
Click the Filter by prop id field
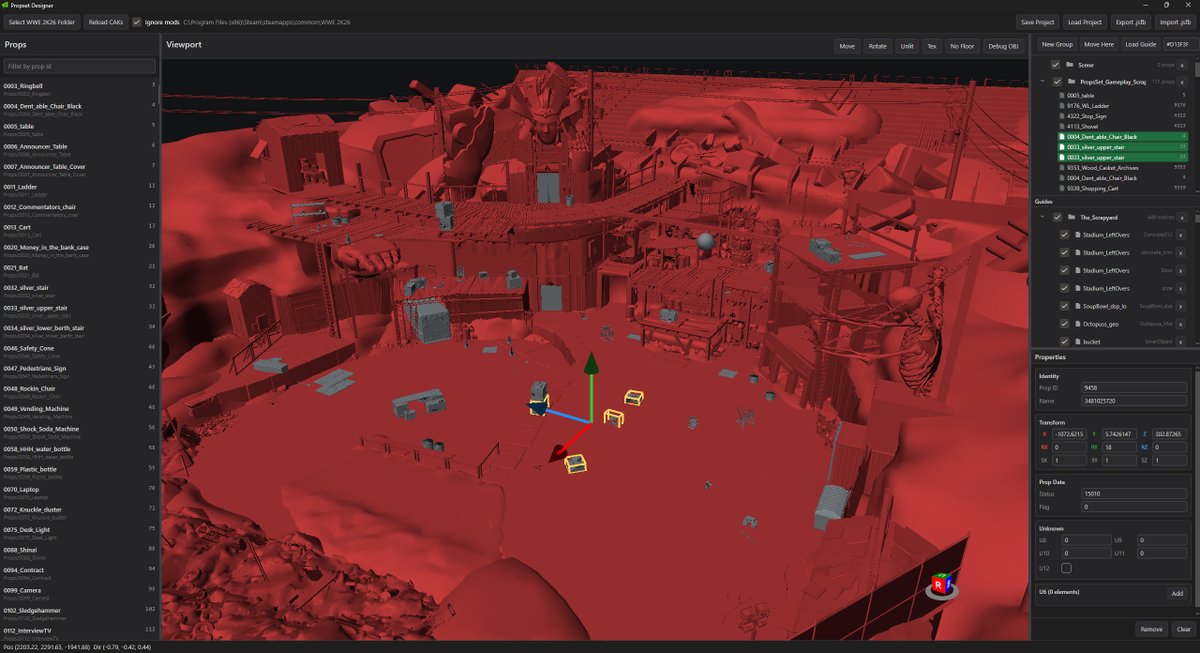(x=80, y=66)
